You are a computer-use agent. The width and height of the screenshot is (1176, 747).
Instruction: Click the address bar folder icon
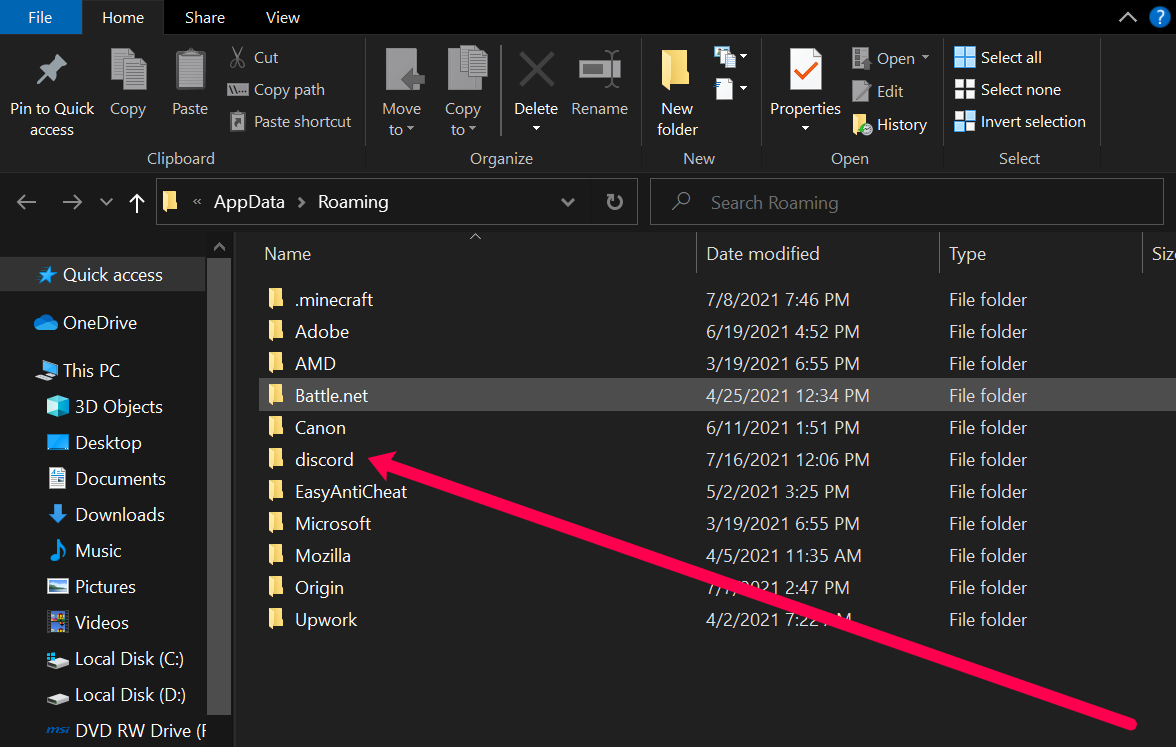point(170,200)
